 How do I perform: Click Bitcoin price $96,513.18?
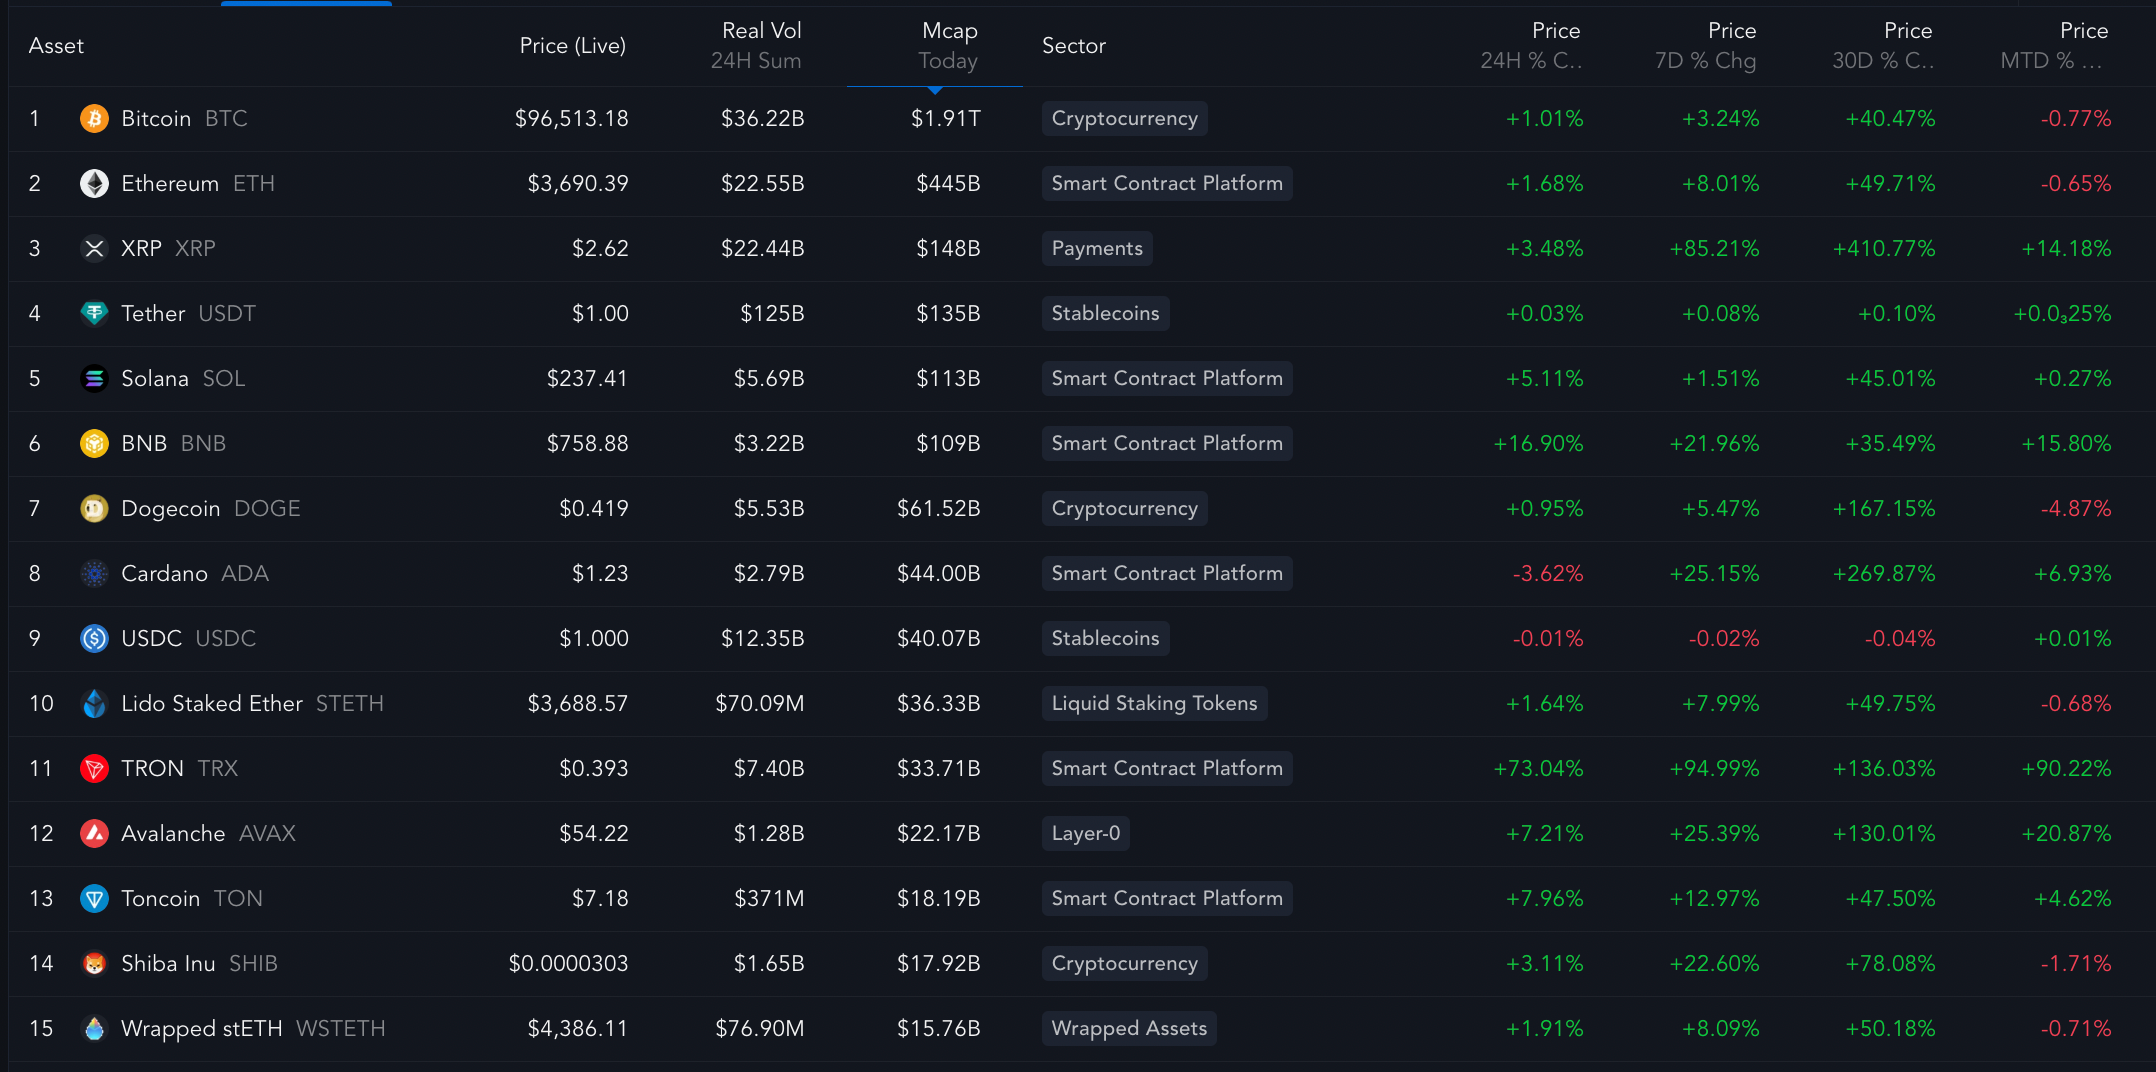(571, 119)
